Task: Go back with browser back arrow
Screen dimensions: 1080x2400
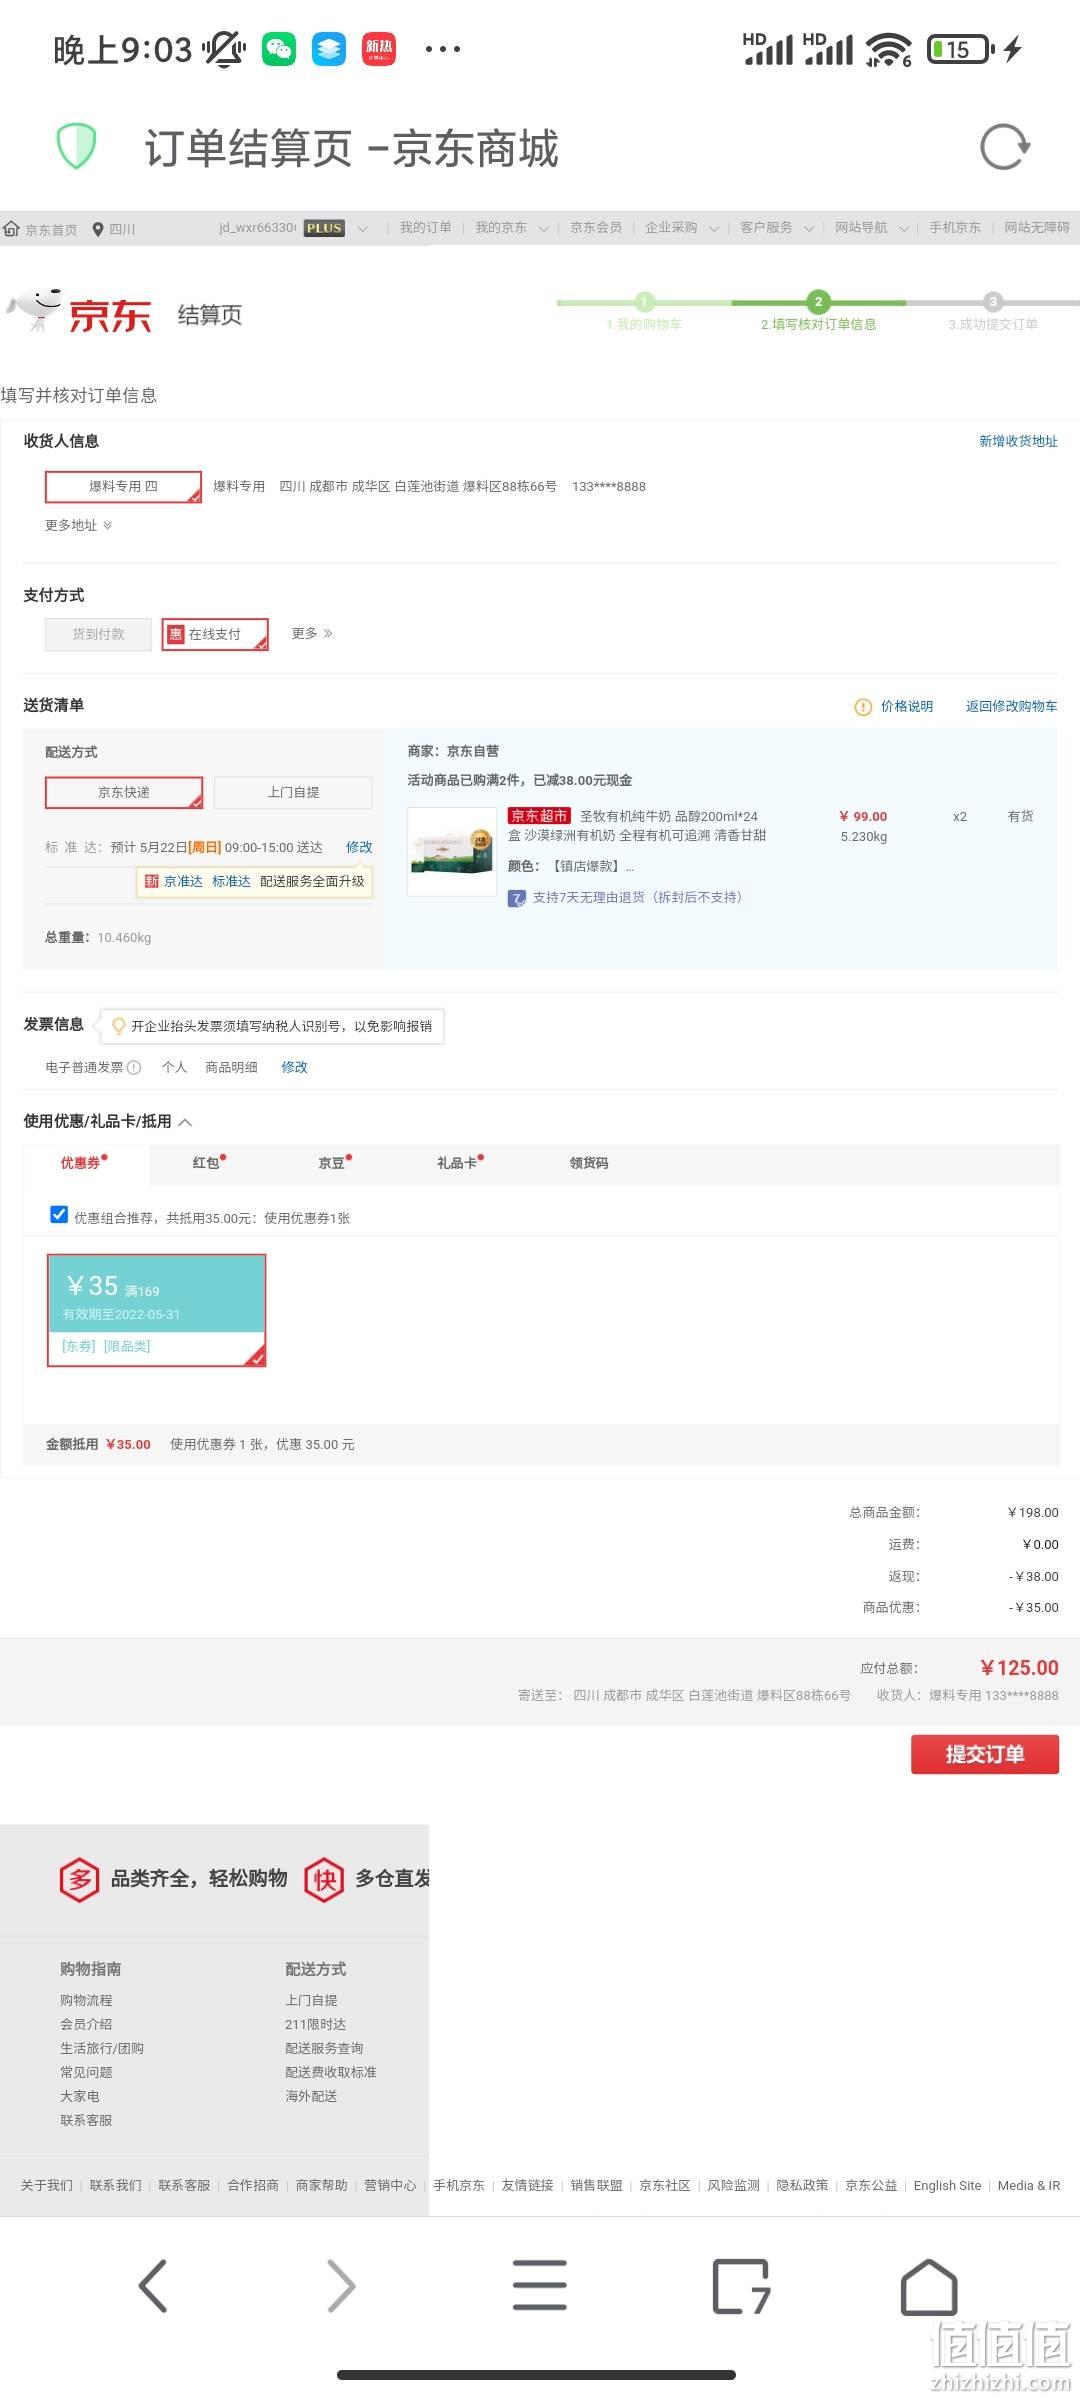Action: click(153, 2286)
